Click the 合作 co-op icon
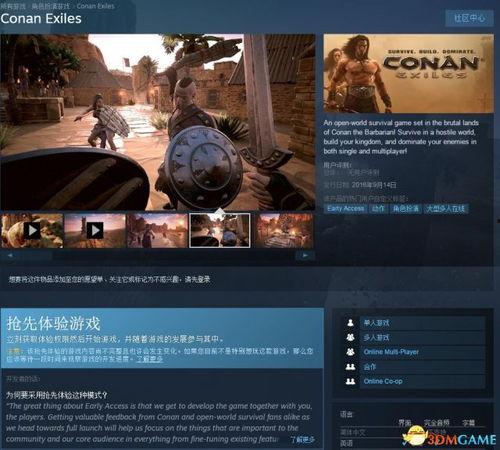 pos(350,367)
